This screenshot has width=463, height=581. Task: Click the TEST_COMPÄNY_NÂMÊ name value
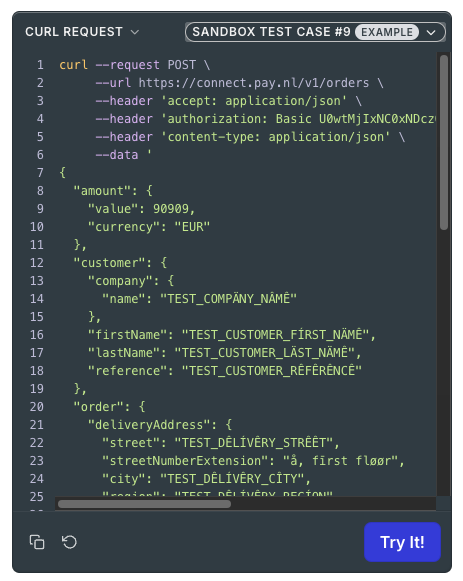coord(229,299)
